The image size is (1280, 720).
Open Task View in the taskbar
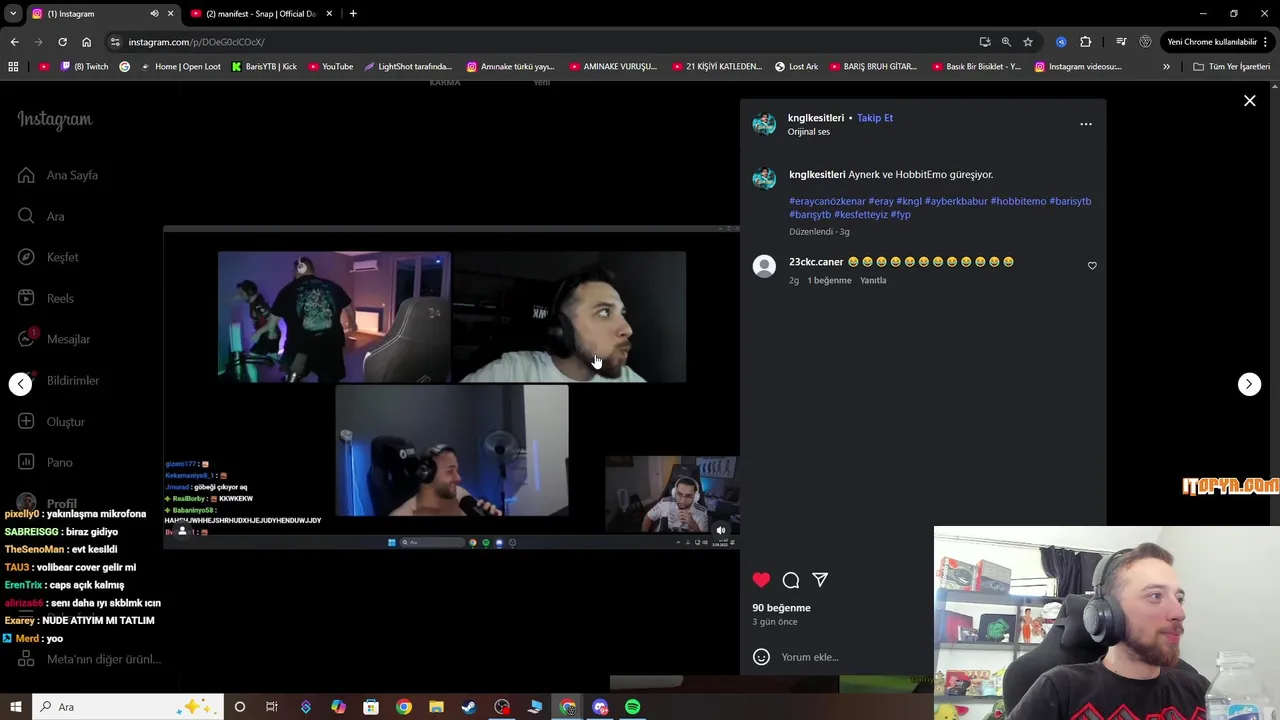click(x=272, y=707)
